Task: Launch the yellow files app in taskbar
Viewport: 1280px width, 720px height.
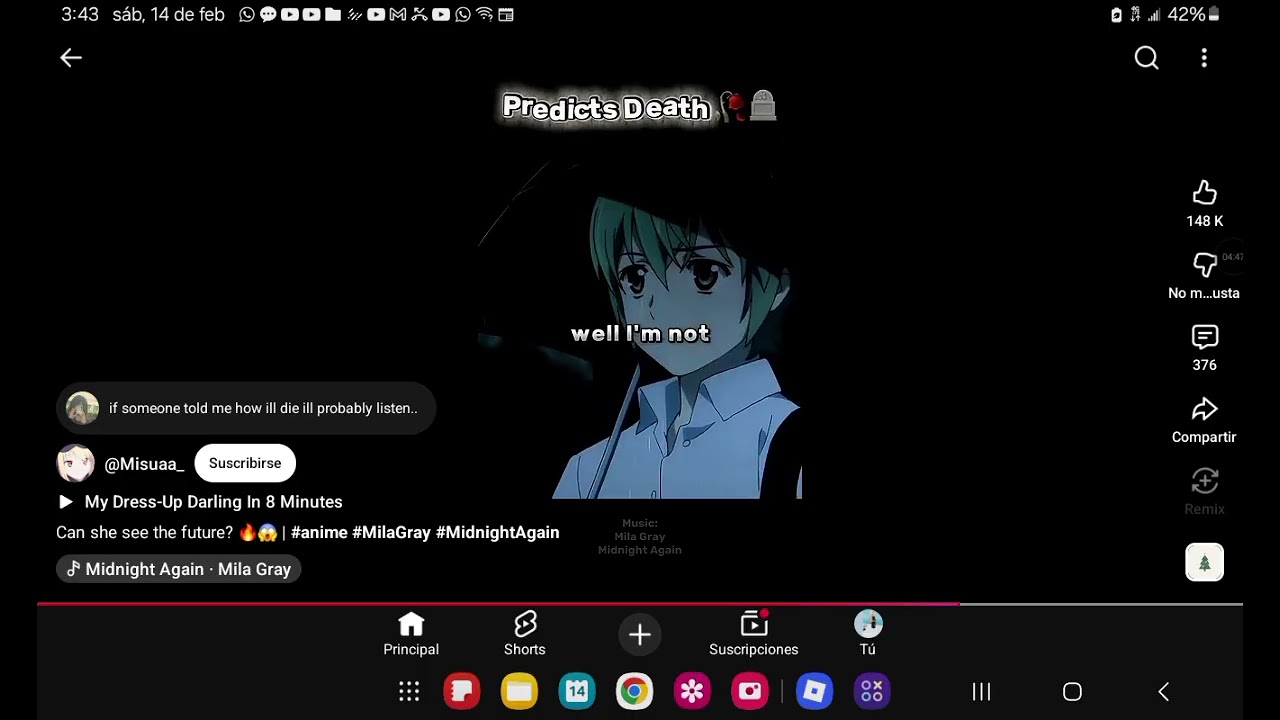Action: 519,691
